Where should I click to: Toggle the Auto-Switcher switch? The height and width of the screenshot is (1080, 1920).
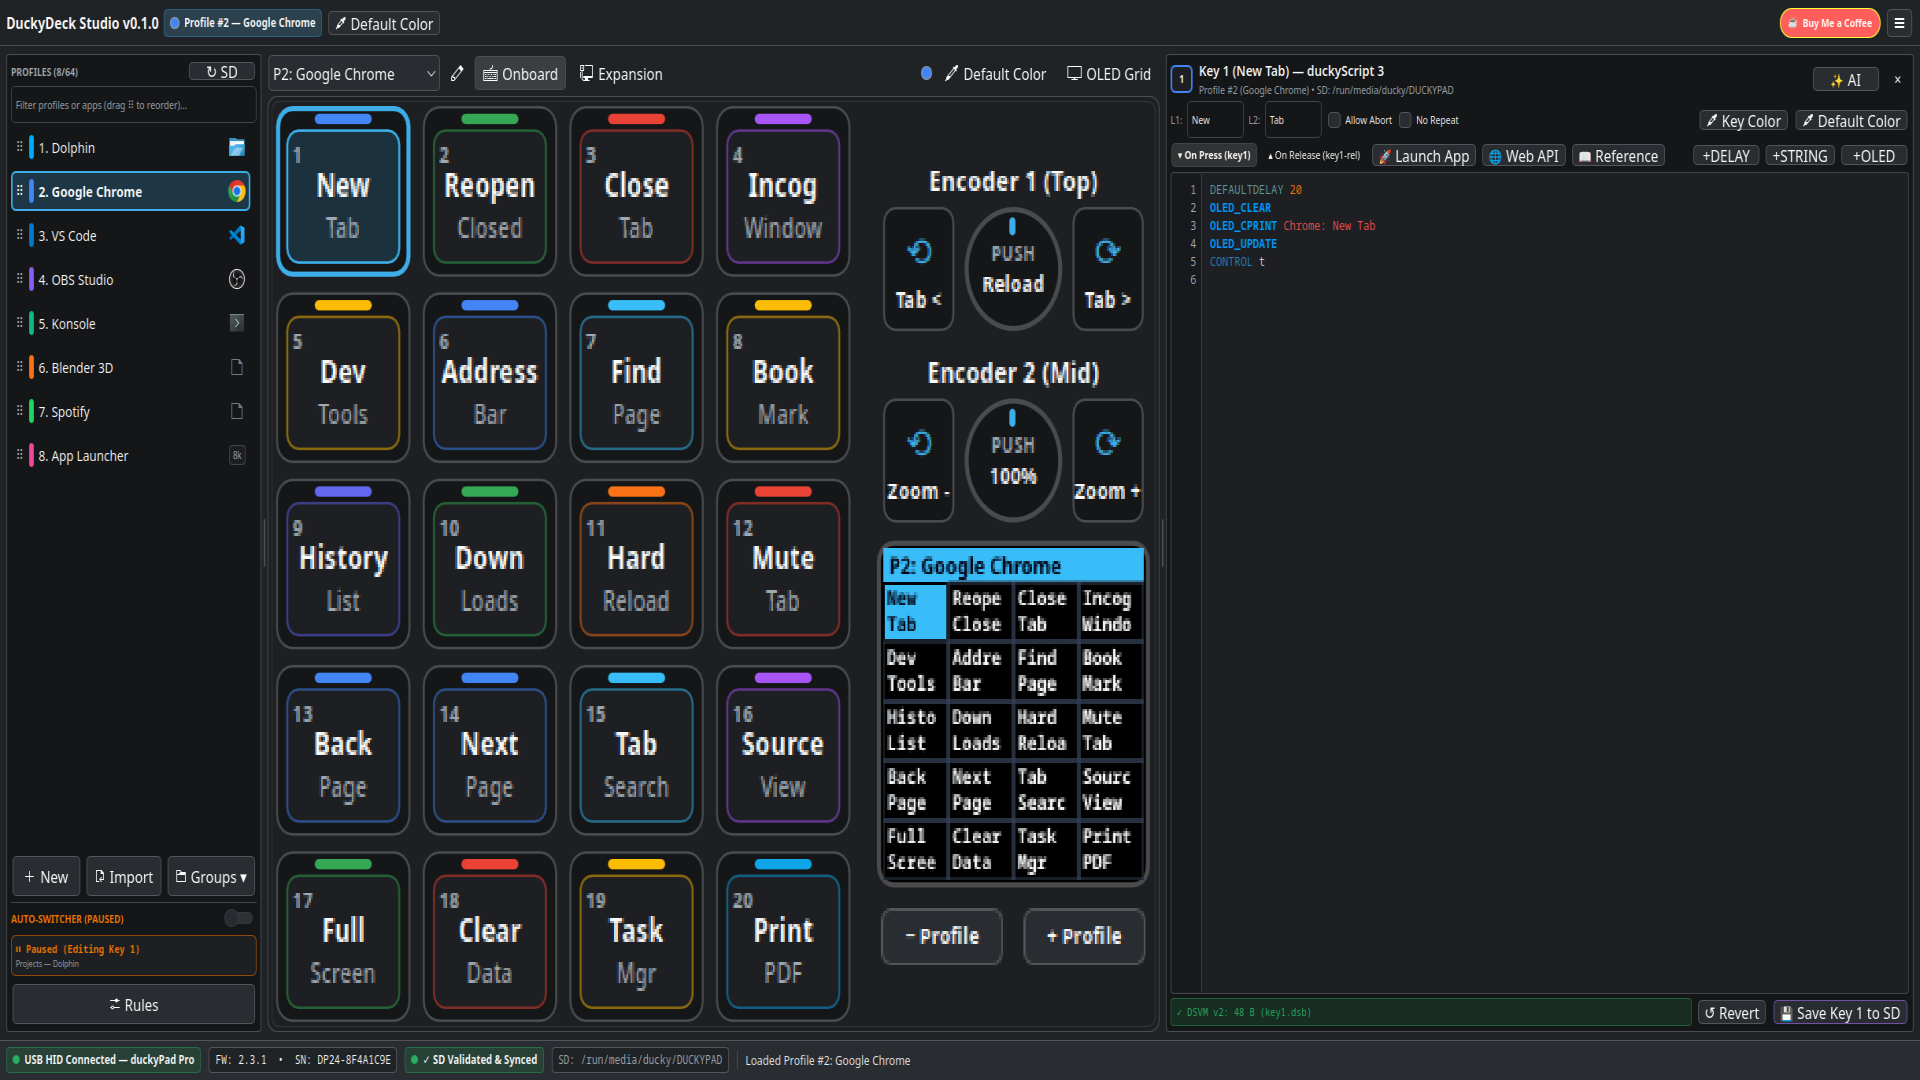(238, 918)
